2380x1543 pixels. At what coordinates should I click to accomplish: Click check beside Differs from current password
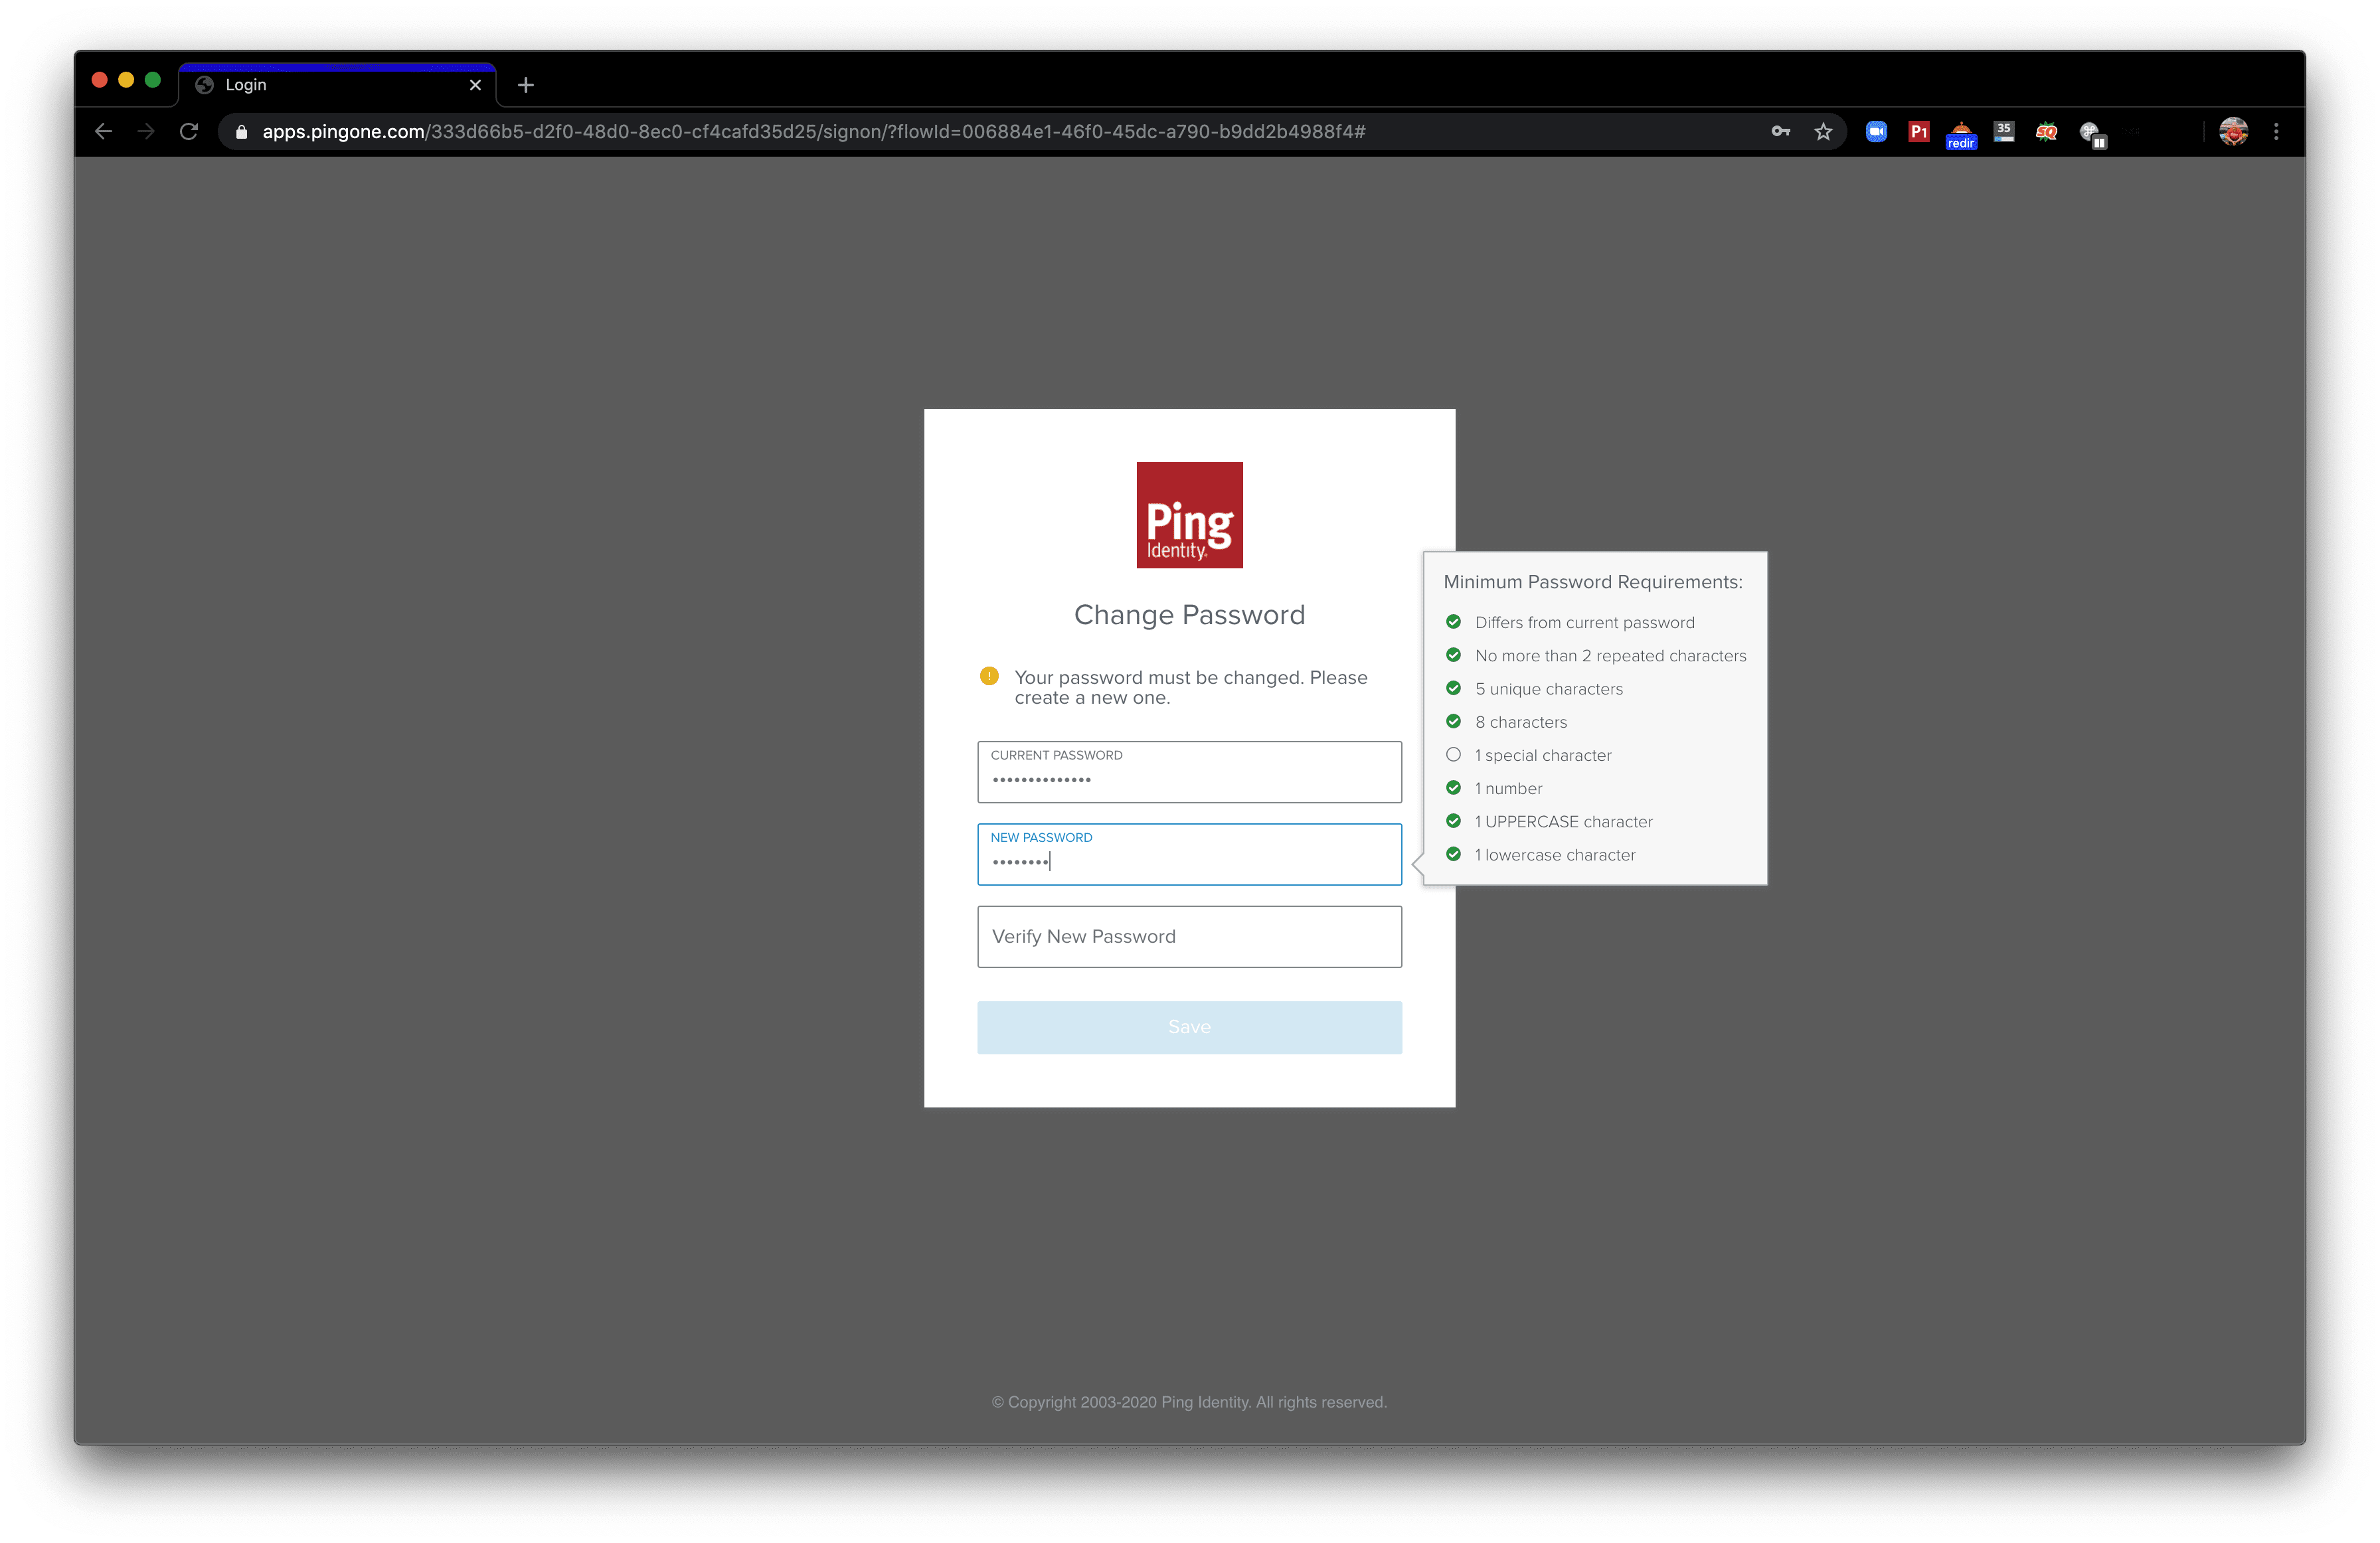[1453, 621]
